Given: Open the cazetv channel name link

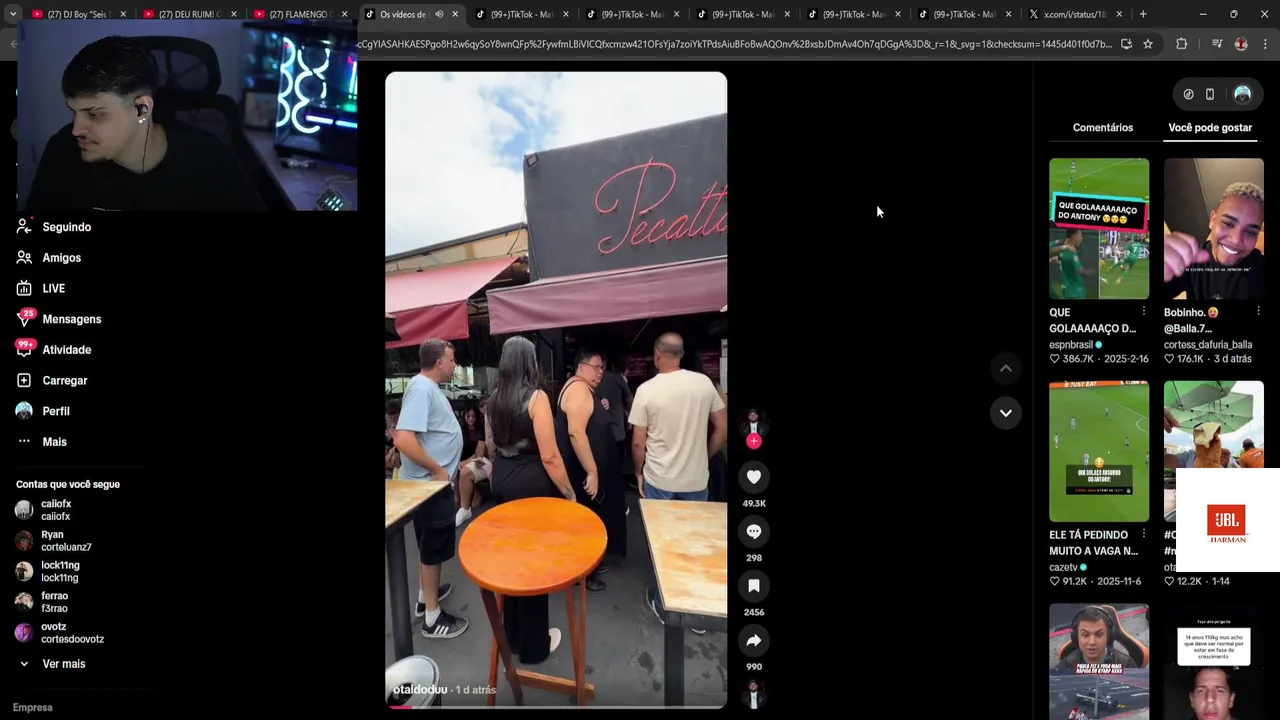Looking at the screenshot, I should click(1063, 568).
